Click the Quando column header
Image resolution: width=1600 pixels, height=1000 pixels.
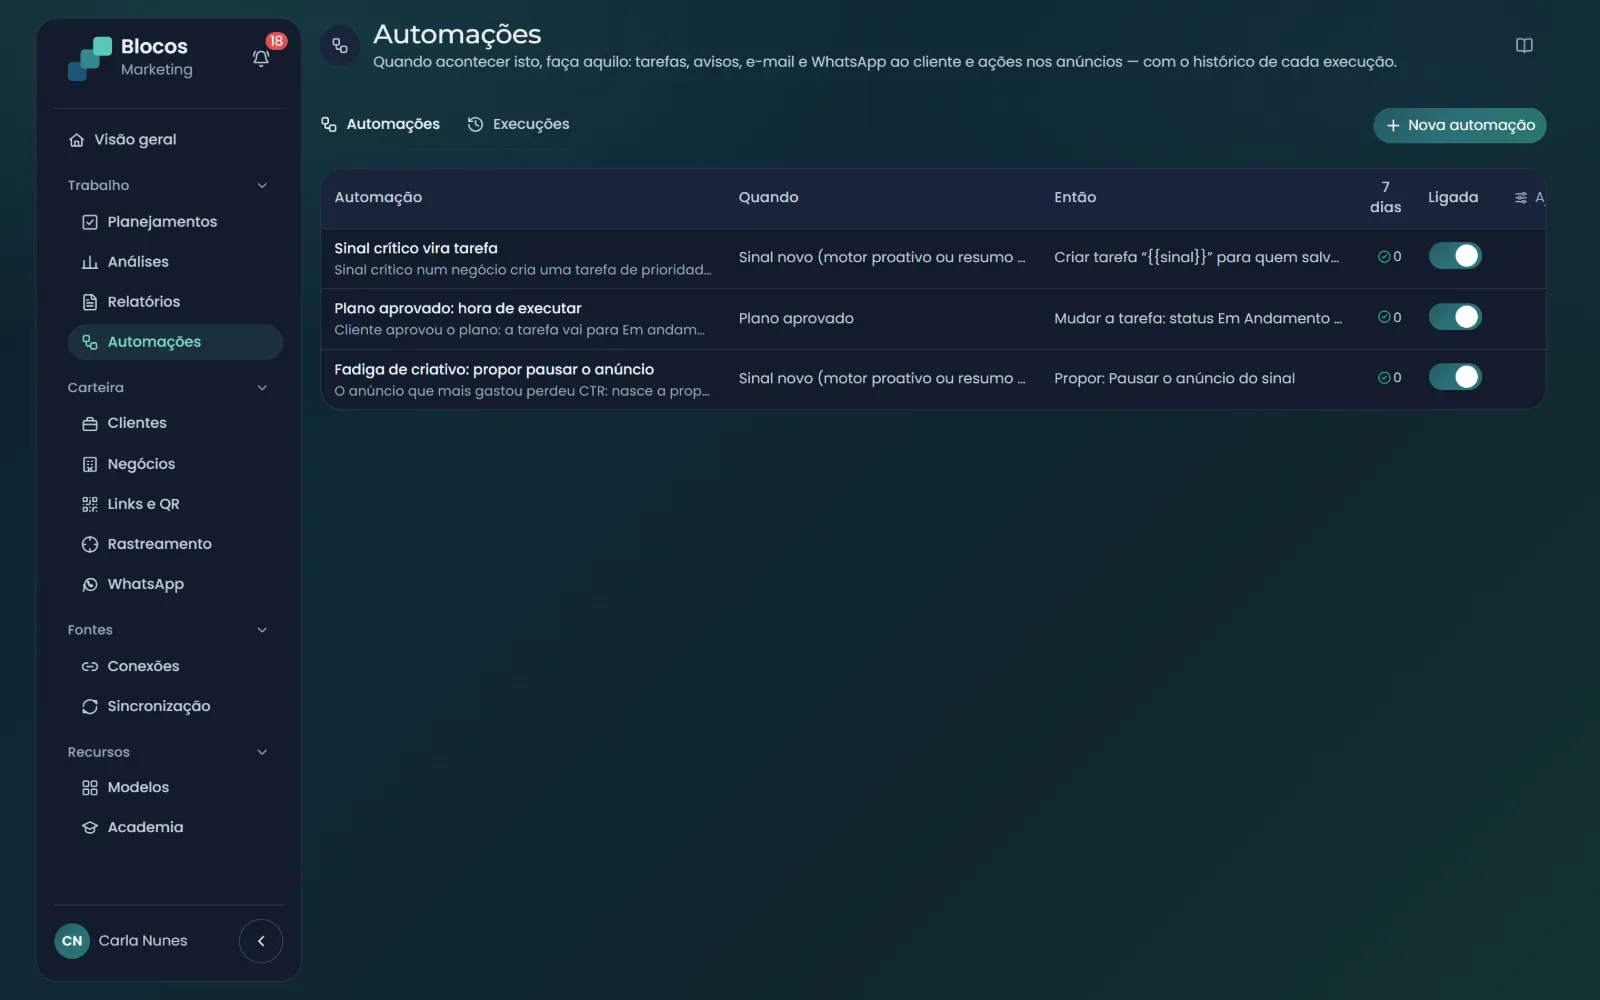768,197
